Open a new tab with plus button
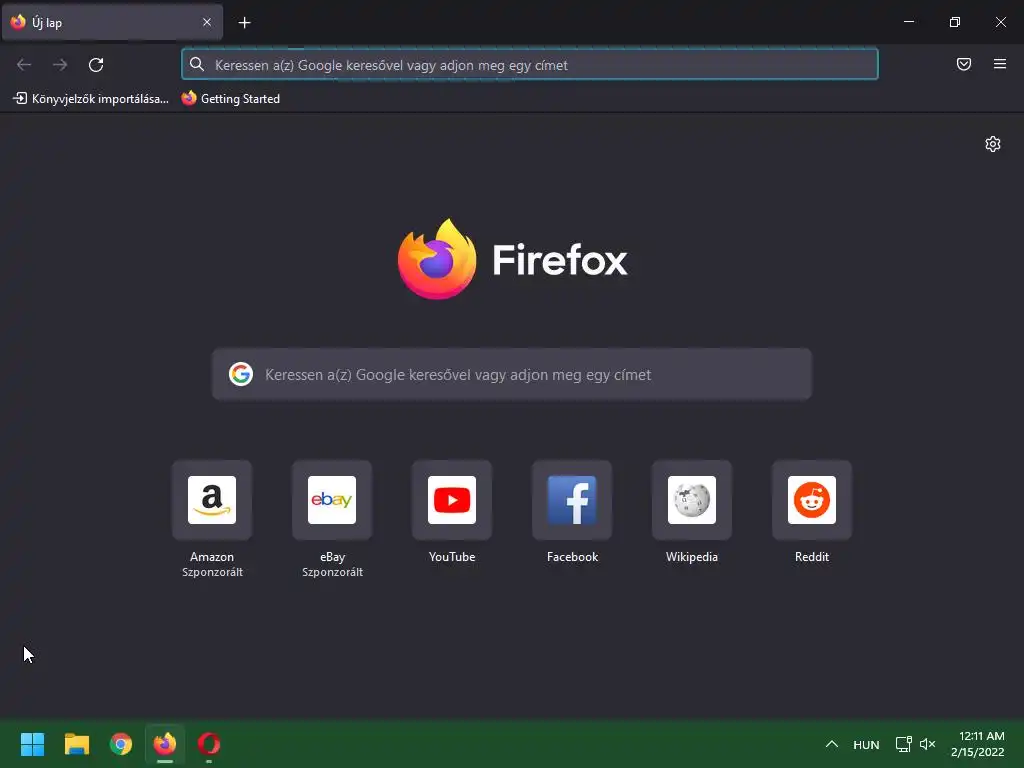This screenshot has height=768, width=1024. [x=244, y=23]
